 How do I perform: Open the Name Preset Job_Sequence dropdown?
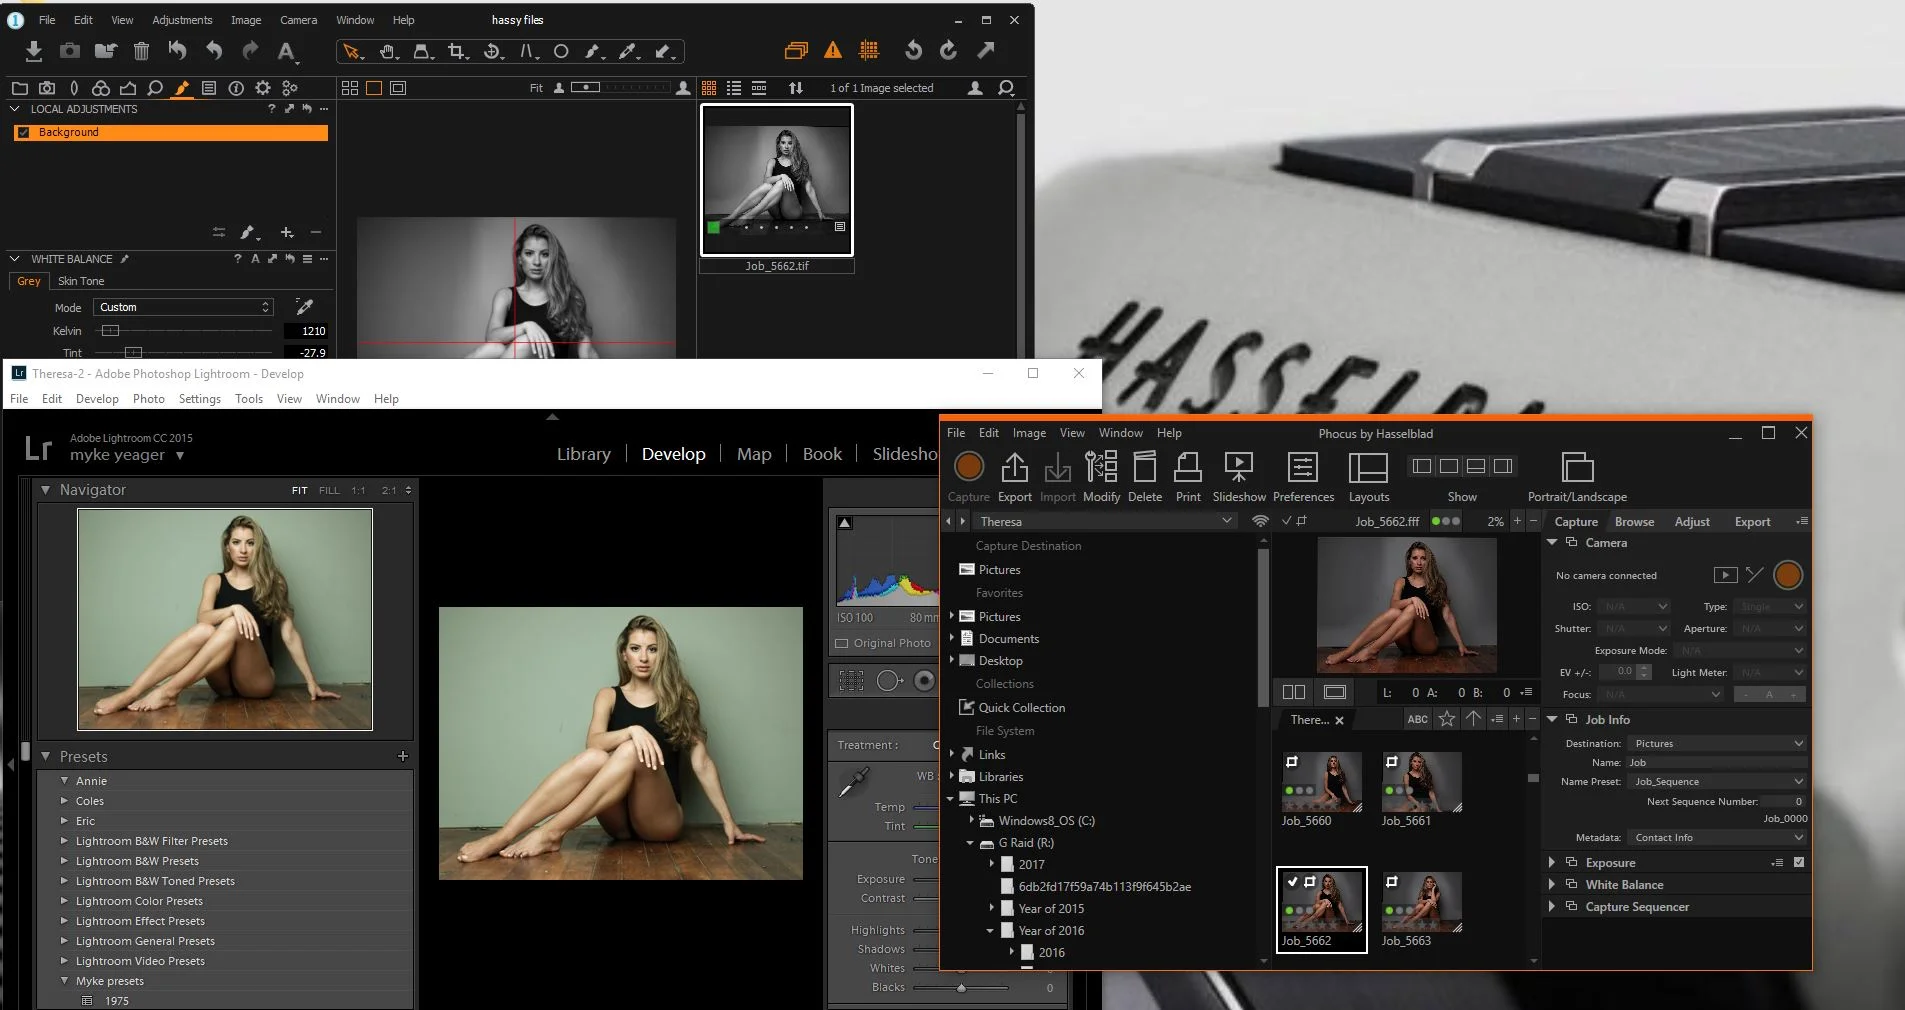point(1716,781)
